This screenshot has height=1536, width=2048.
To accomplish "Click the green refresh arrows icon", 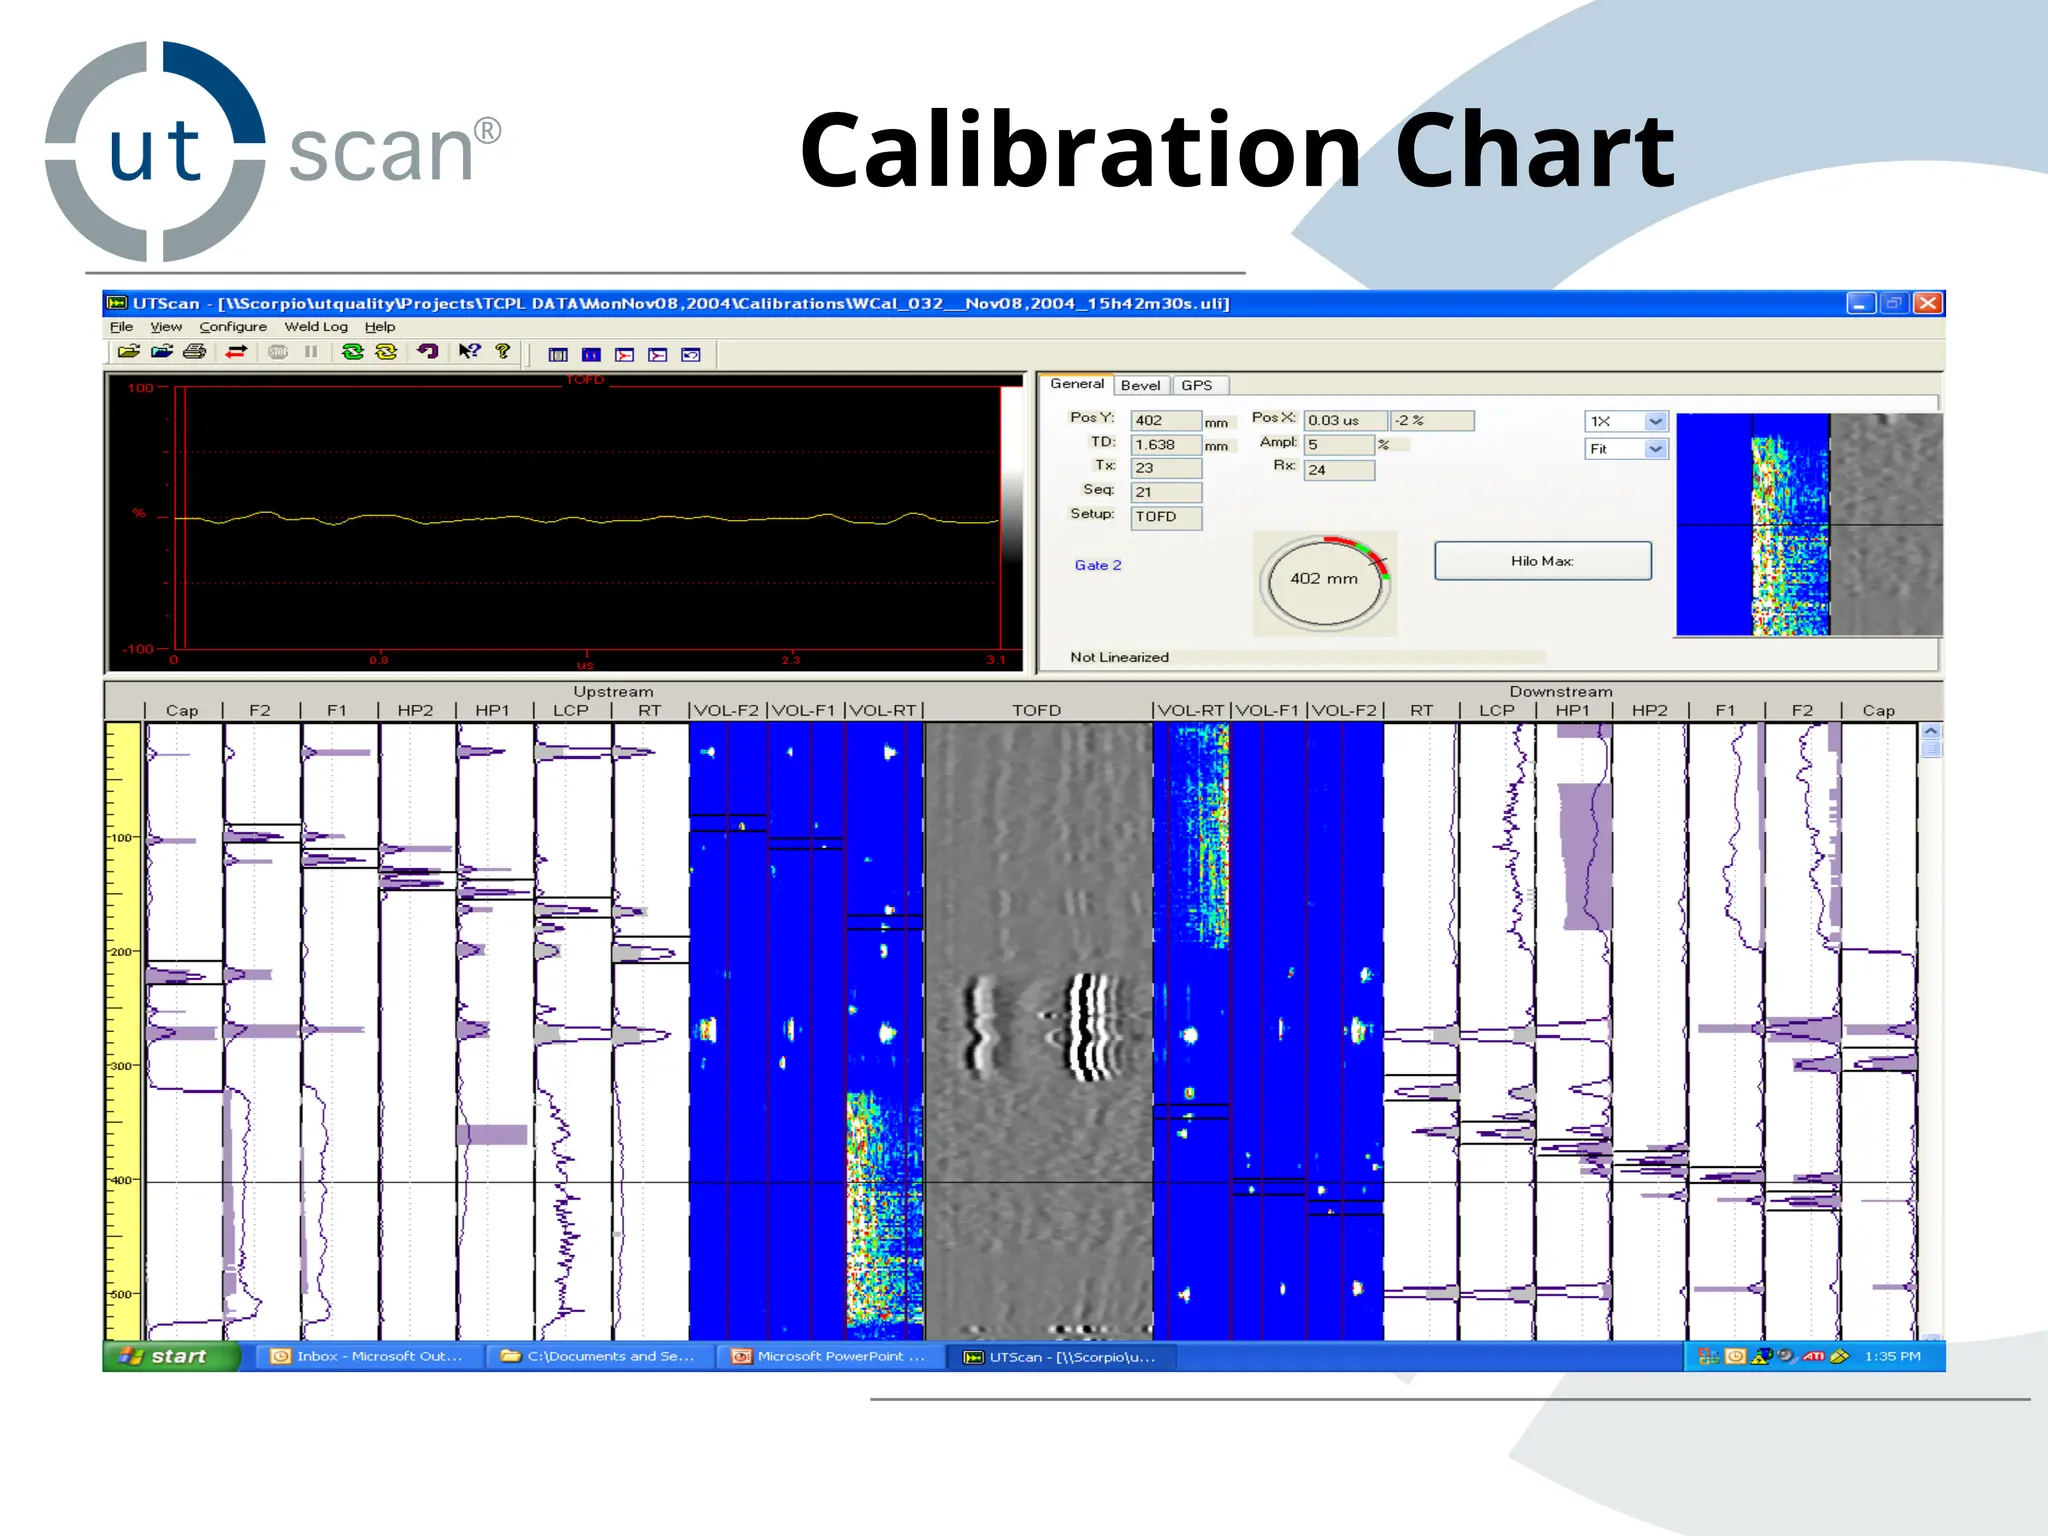I will point(352,352).
